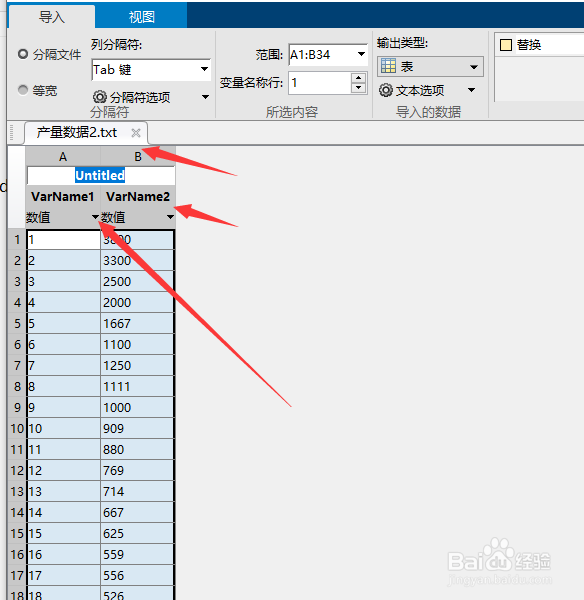The width and height of the screenshot is (584, 600).
Task: Close the 产量数据2.txt tab
Action: pyautogui.click(x=135, y=133)
